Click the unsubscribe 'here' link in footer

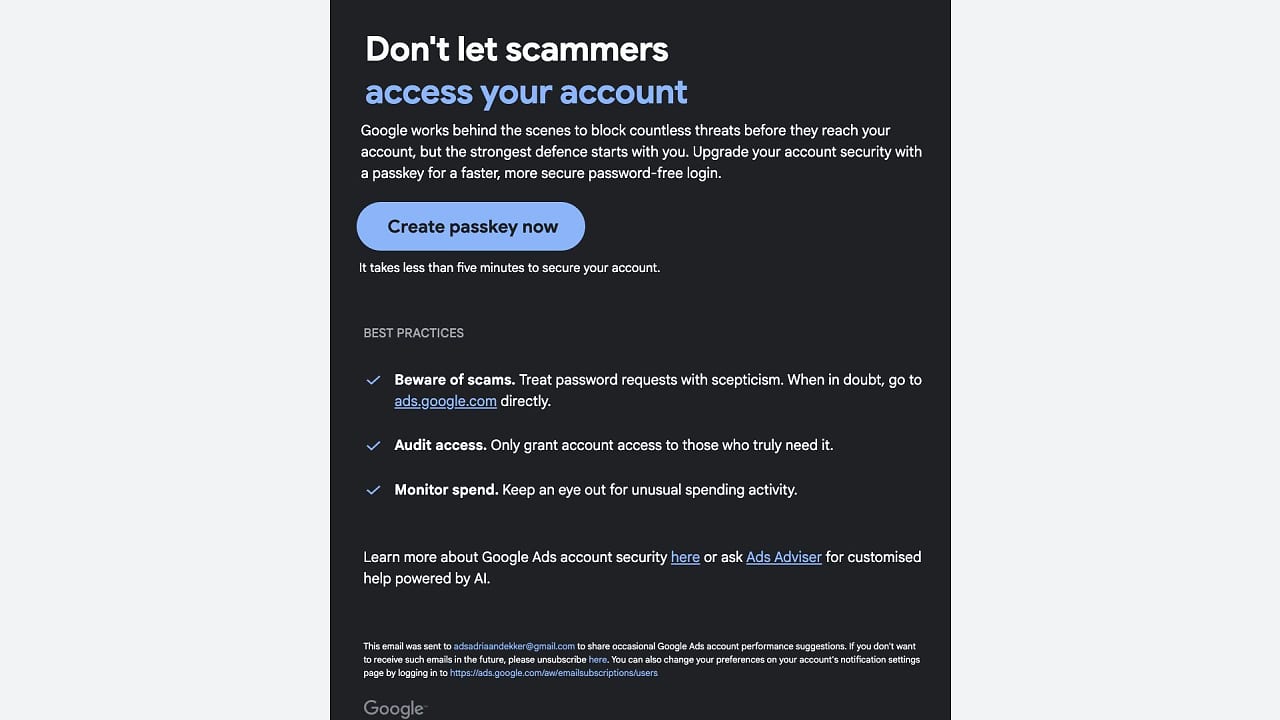pyautogui.click(x=597, y=660)
